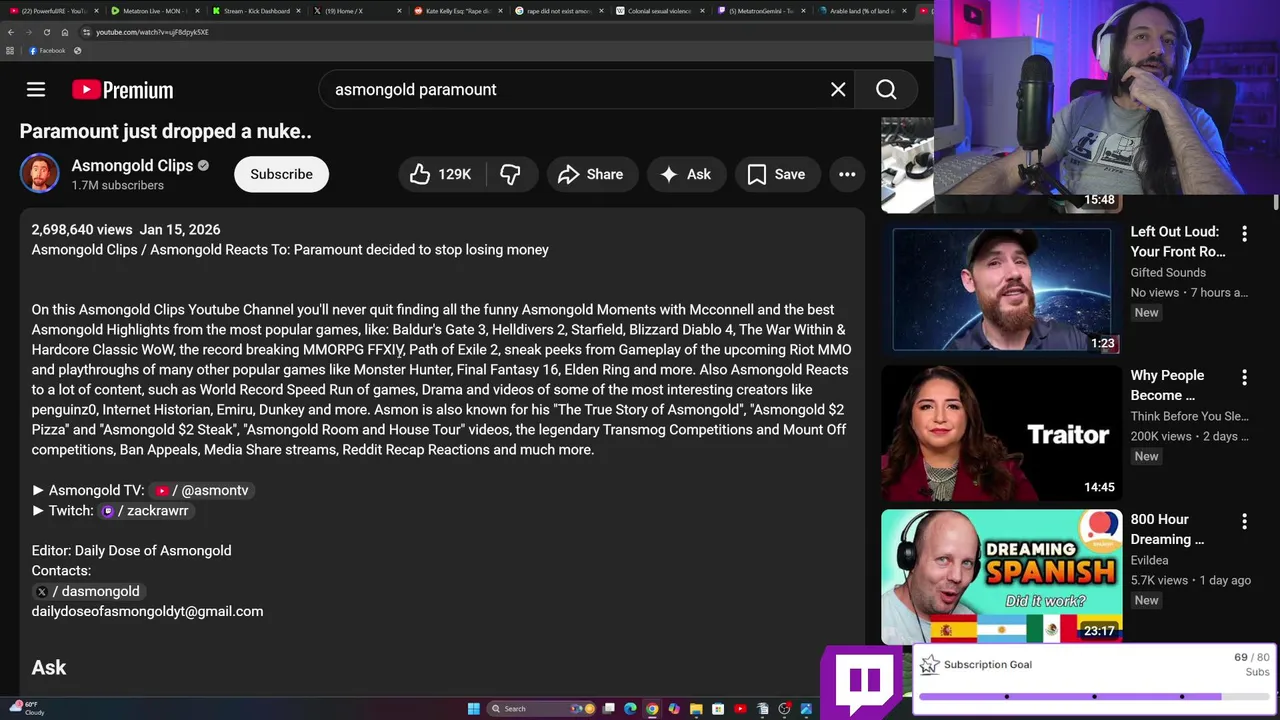Open options for the Why People Become video

[x=1244, y=378]
